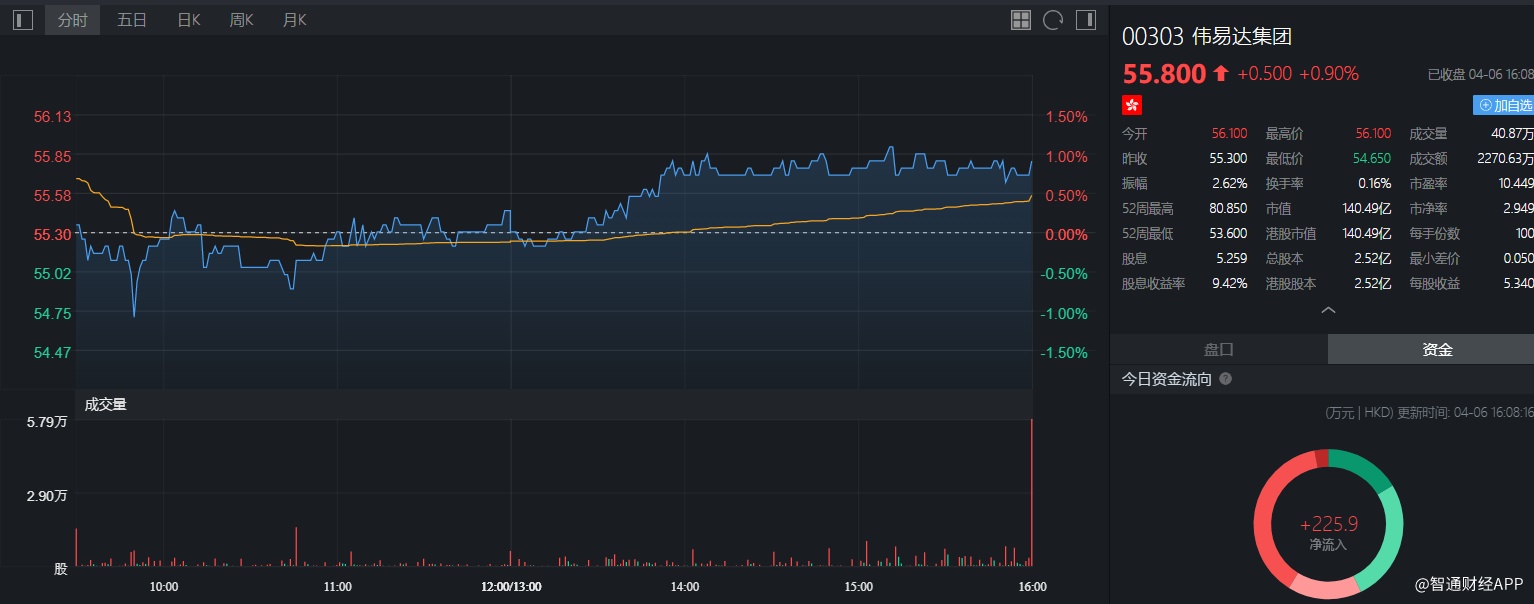The height and width of the screenshot is (604, 1534).
Task: Toggle the left sidebar panel icon
Action: click(x=23, y=20)
